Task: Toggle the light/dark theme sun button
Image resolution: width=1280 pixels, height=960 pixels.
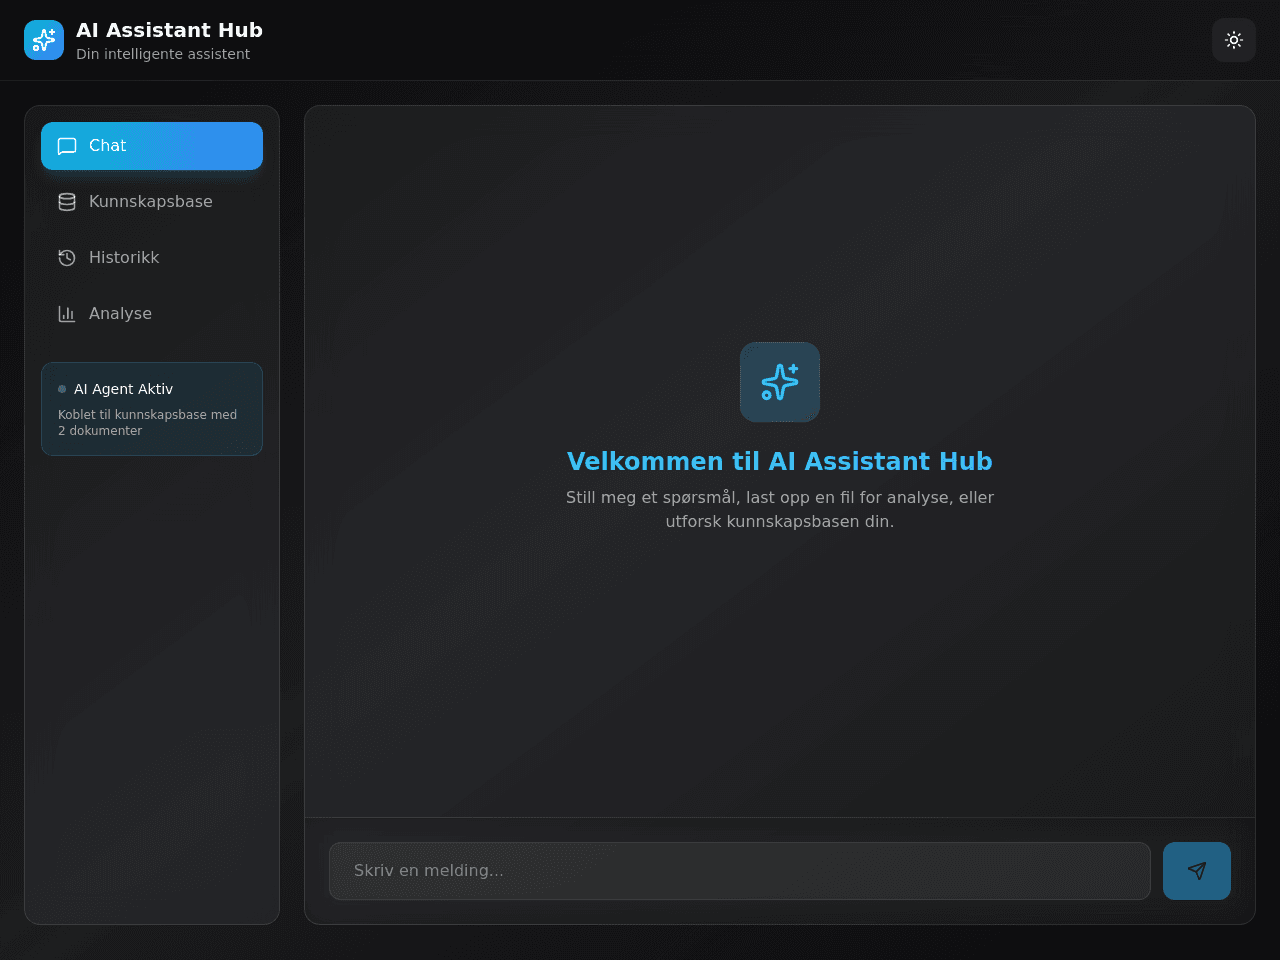Action: (1234, 40)
